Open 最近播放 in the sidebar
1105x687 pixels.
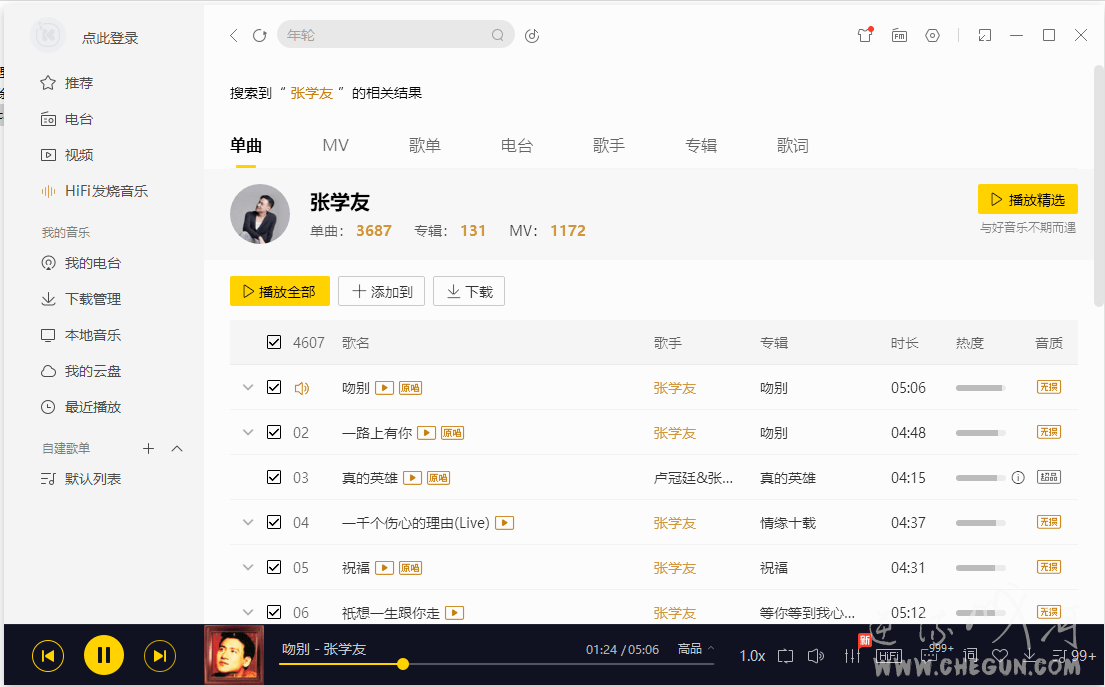pos(80,407)
